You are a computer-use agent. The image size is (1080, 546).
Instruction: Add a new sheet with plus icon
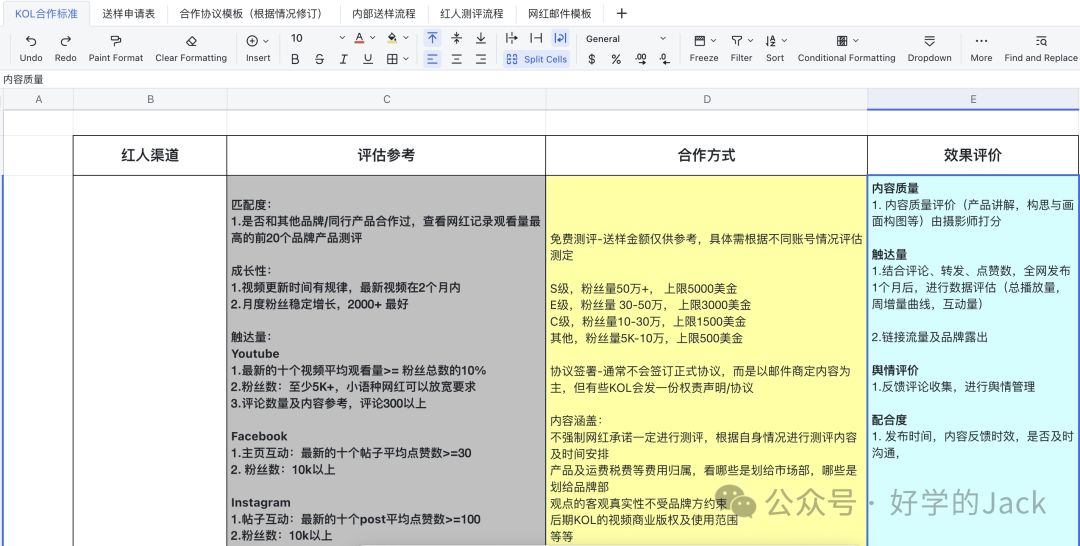[x=621, y=13]
